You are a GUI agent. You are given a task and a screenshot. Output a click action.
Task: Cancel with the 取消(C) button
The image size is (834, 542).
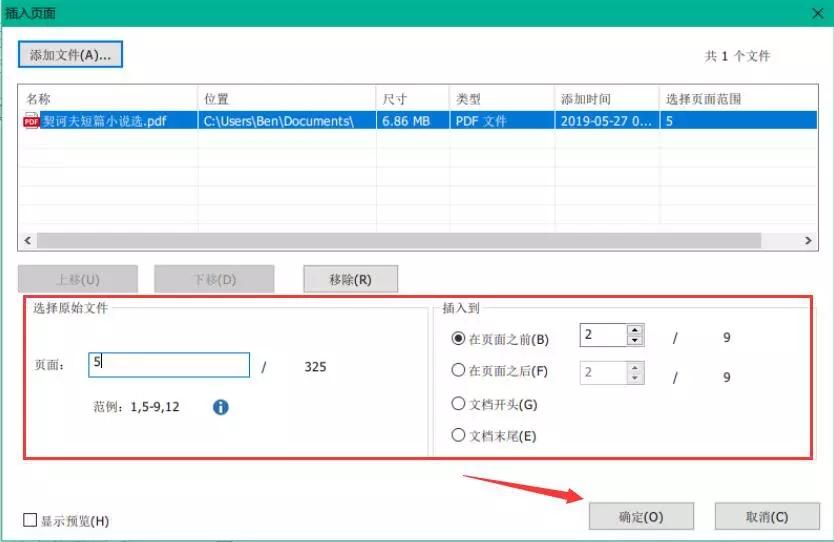tap(767, 516)
